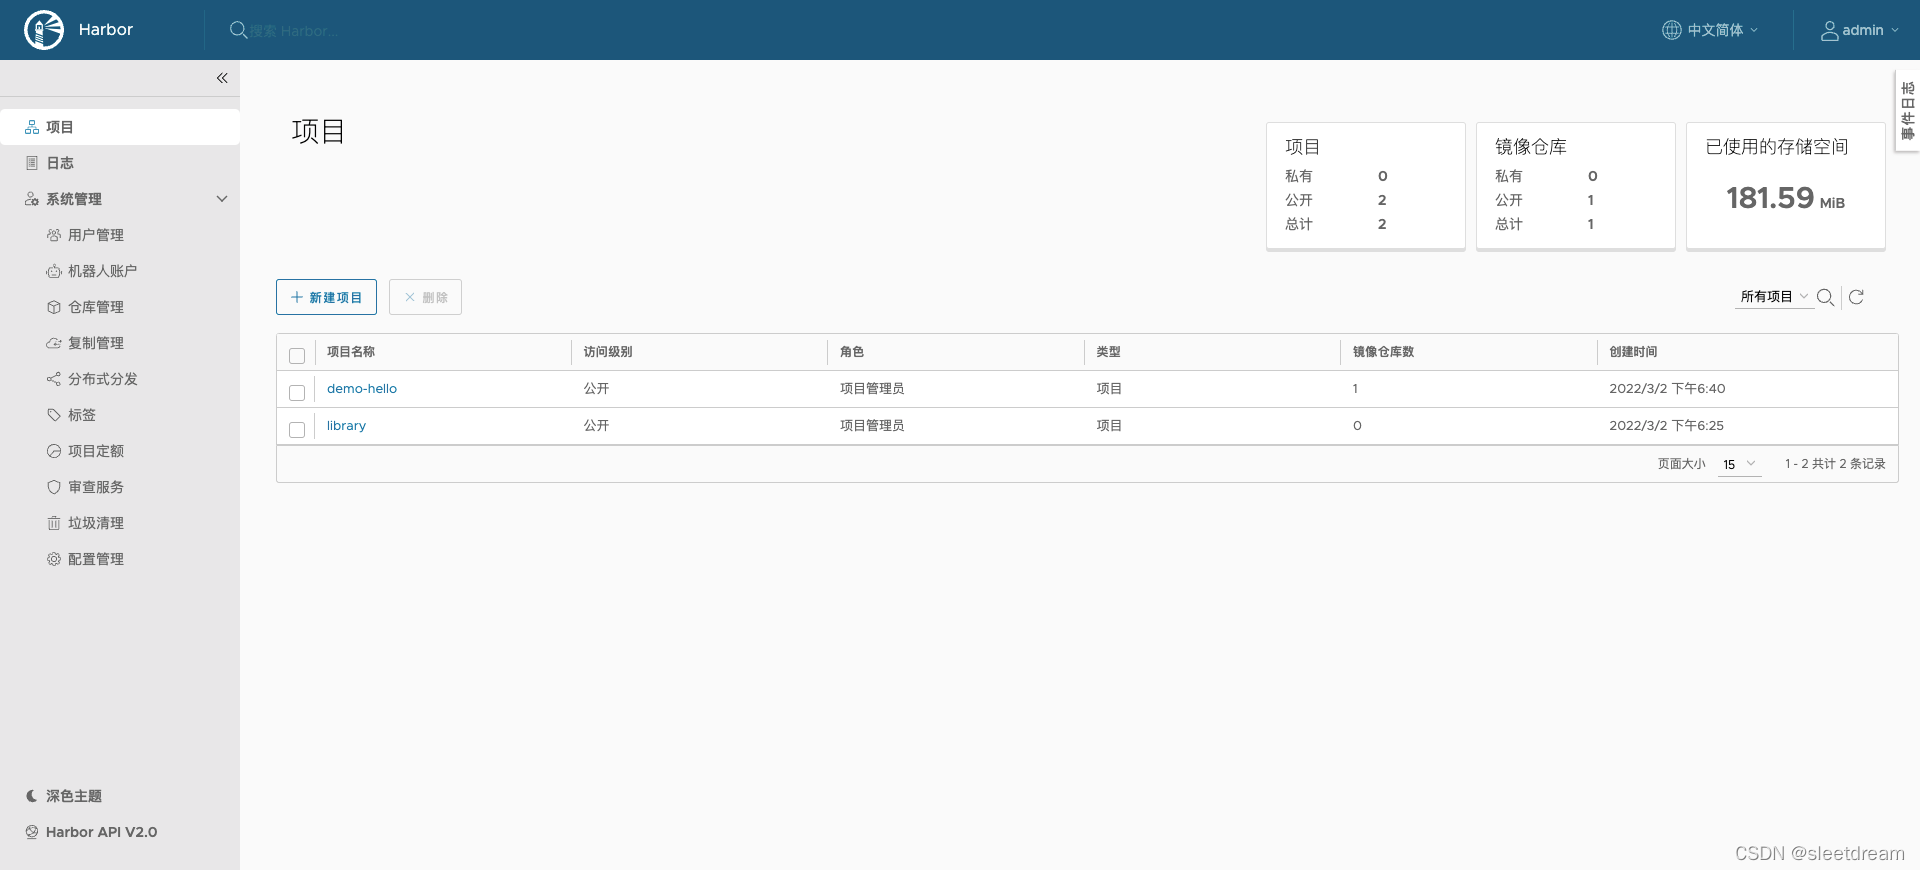Viewport: 1920px width, 870px height.
Task: Sort by 创建时间 column header
Action: 1633,352
